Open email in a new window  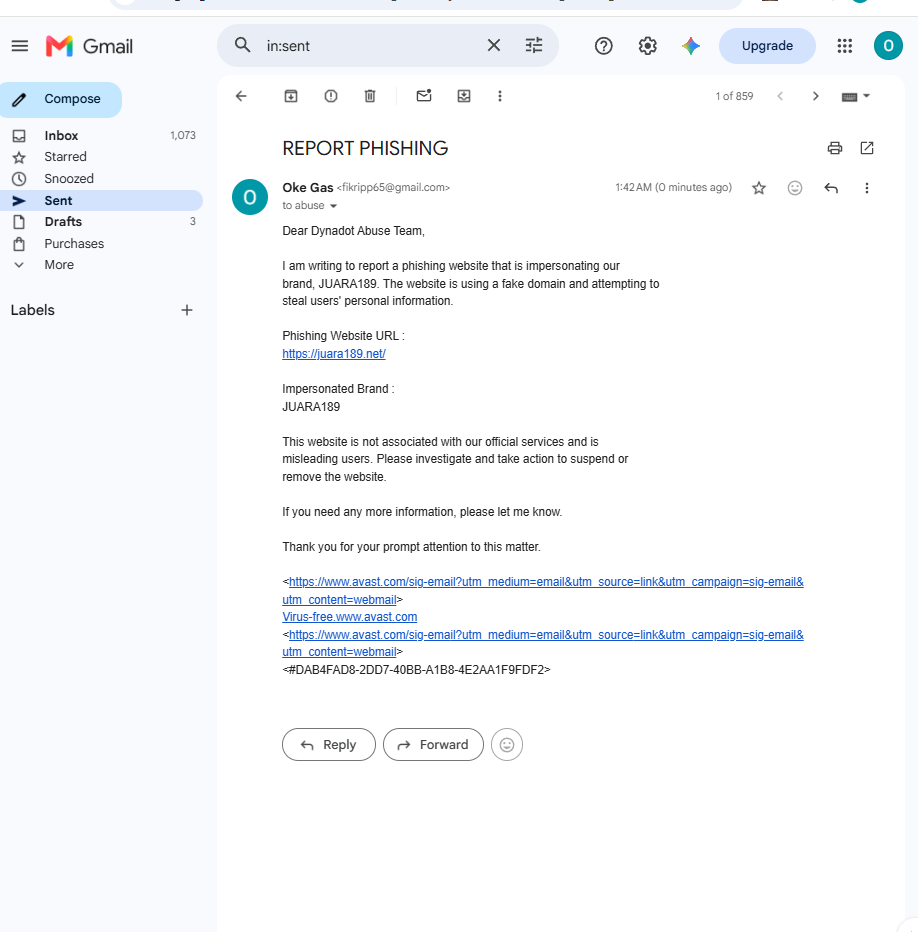tap(867, 148)
